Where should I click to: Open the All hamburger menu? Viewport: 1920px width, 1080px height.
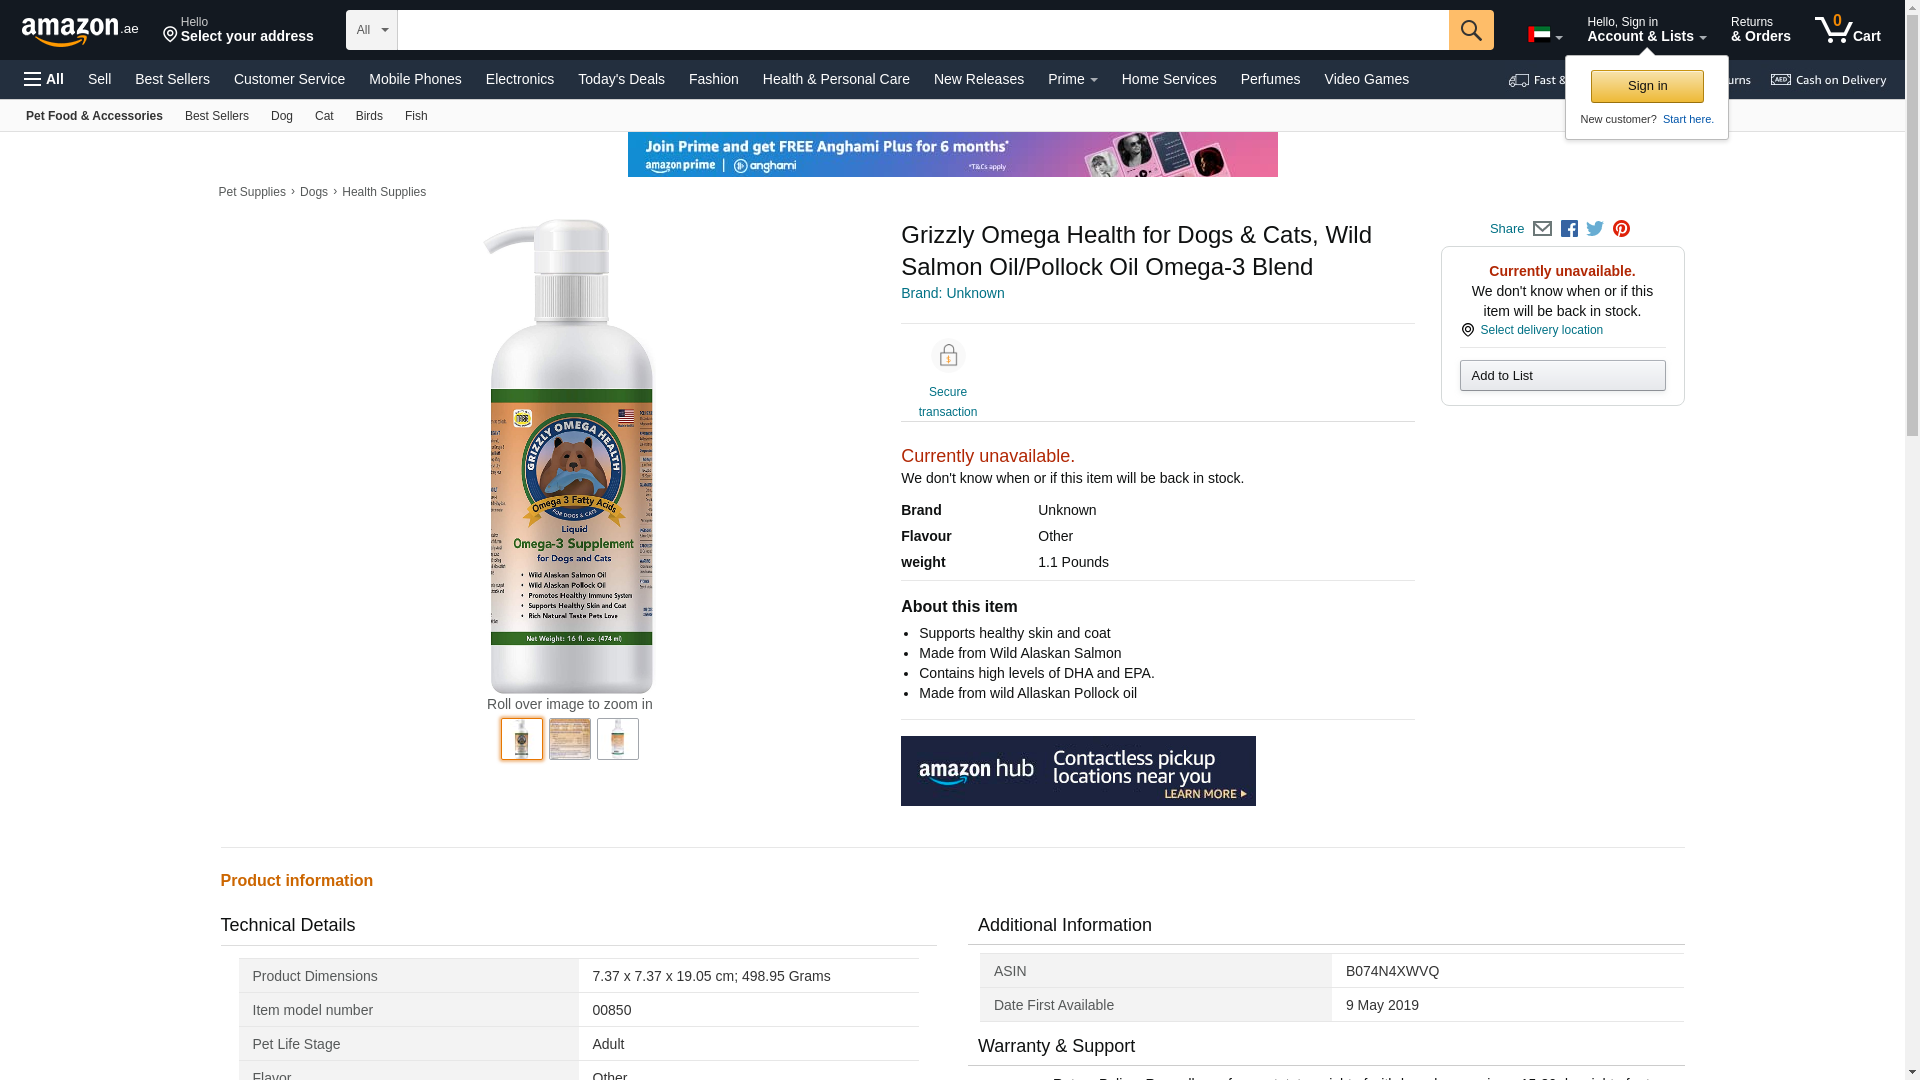pyautogui.click(x=44, y=79)
